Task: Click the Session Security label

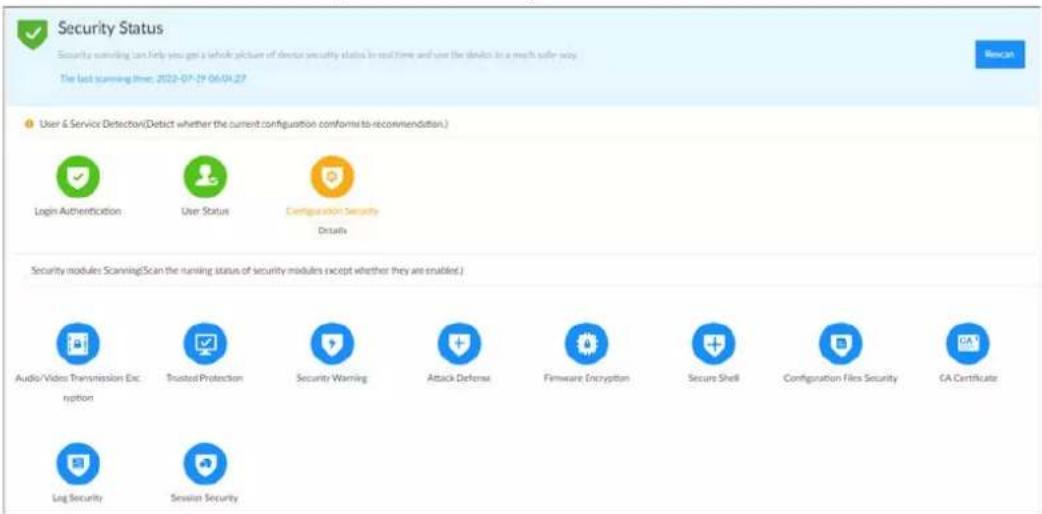Action: click(205, 498)
